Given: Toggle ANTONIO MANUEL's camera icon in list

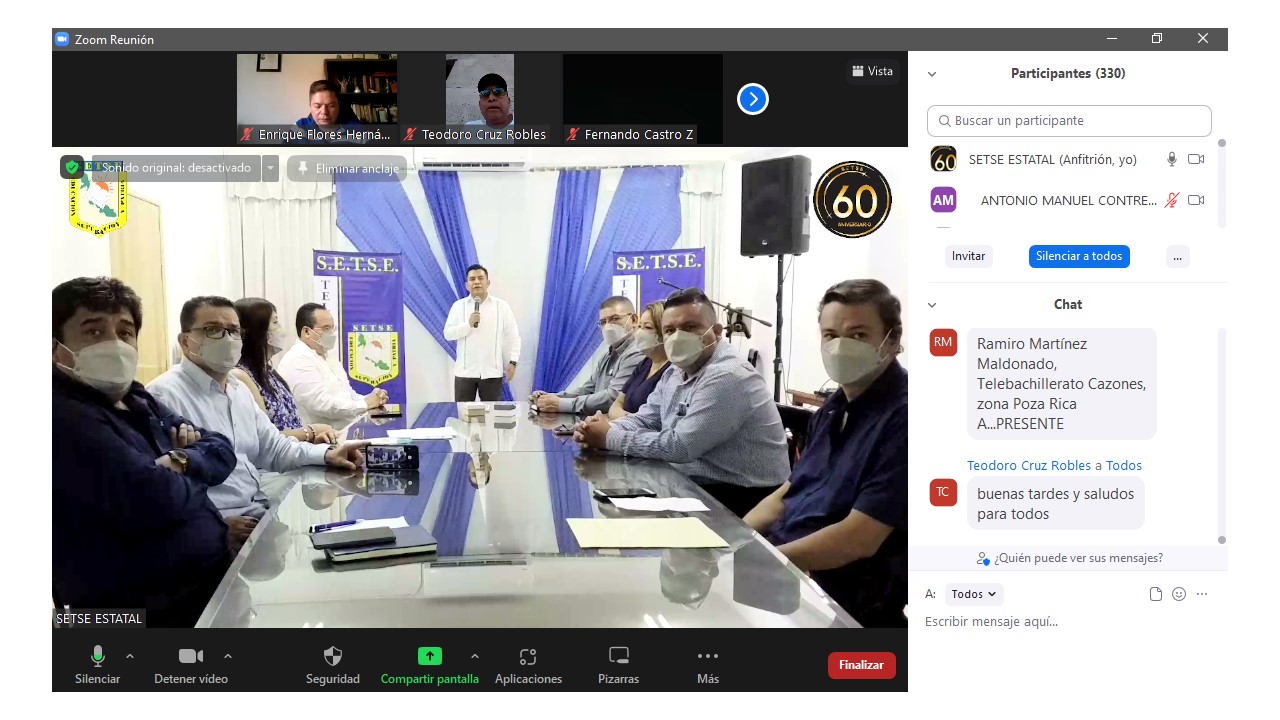Looking at the screenshot, I should [1196, 200].
